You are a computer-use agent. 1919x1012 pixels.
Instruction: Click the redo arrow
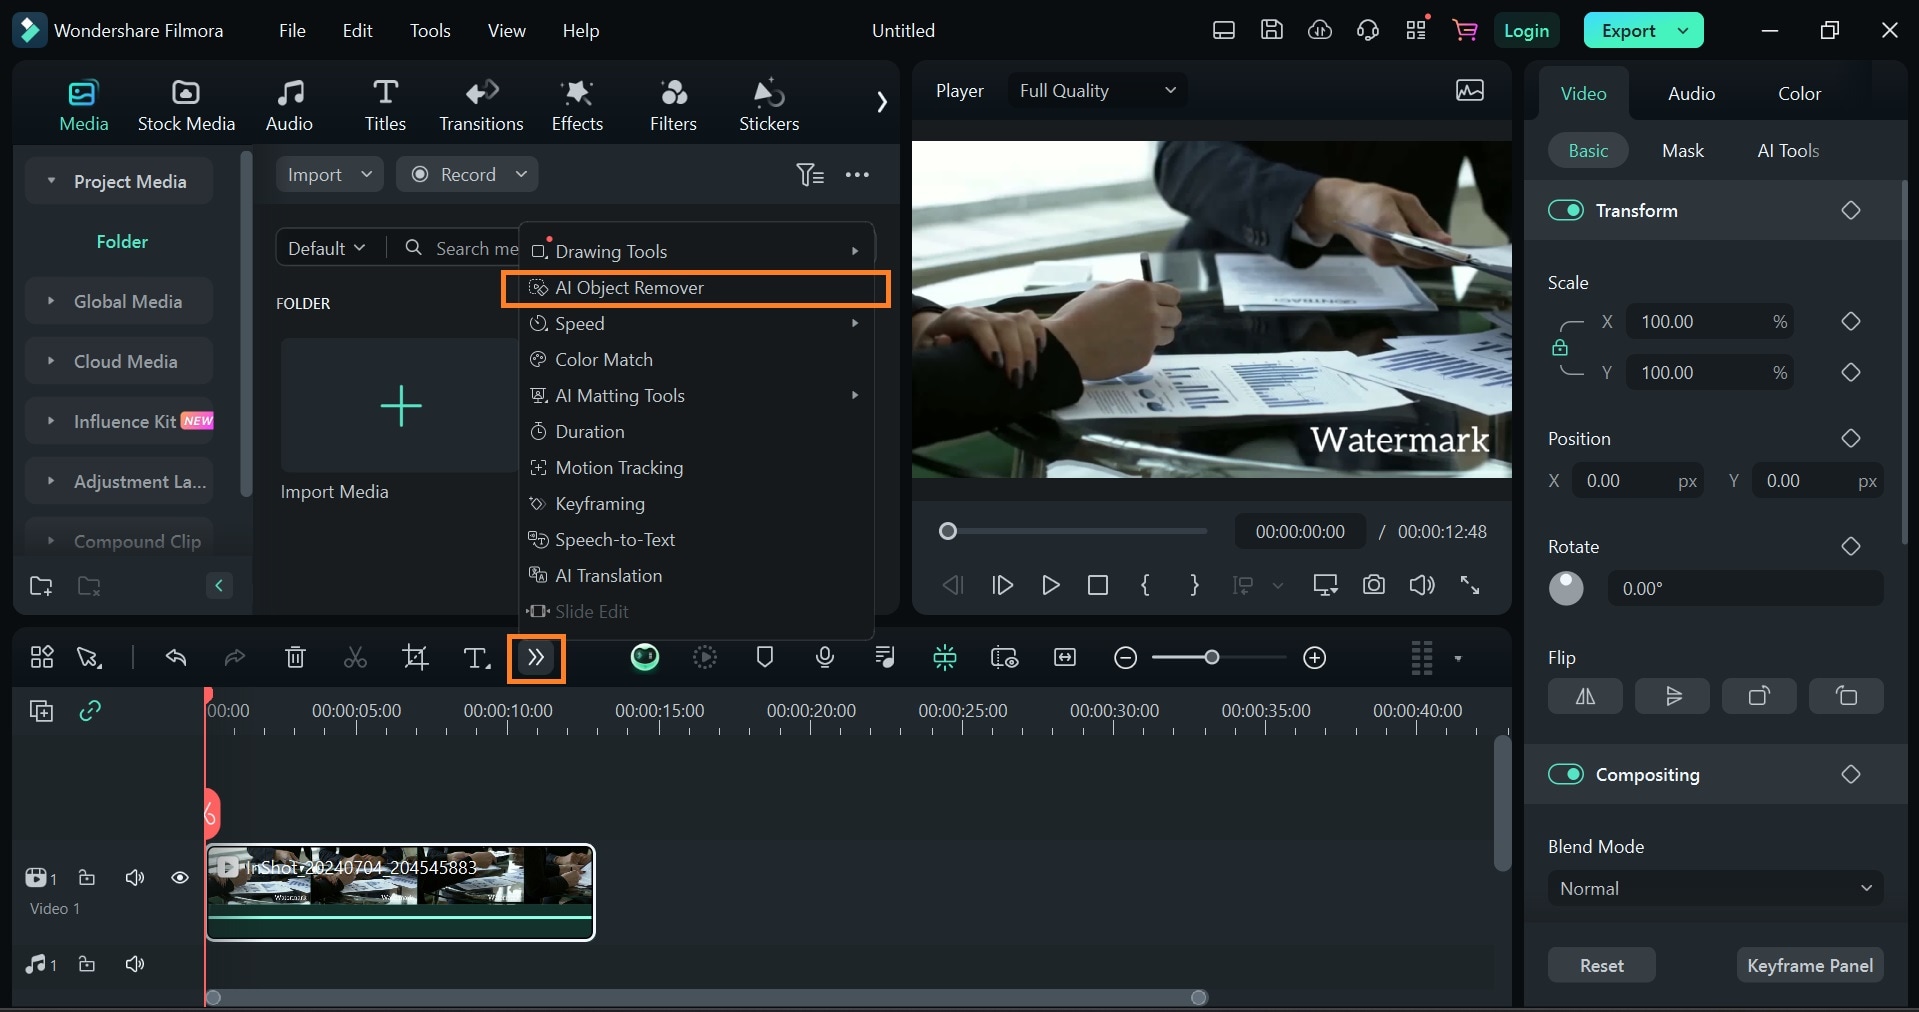234,657
